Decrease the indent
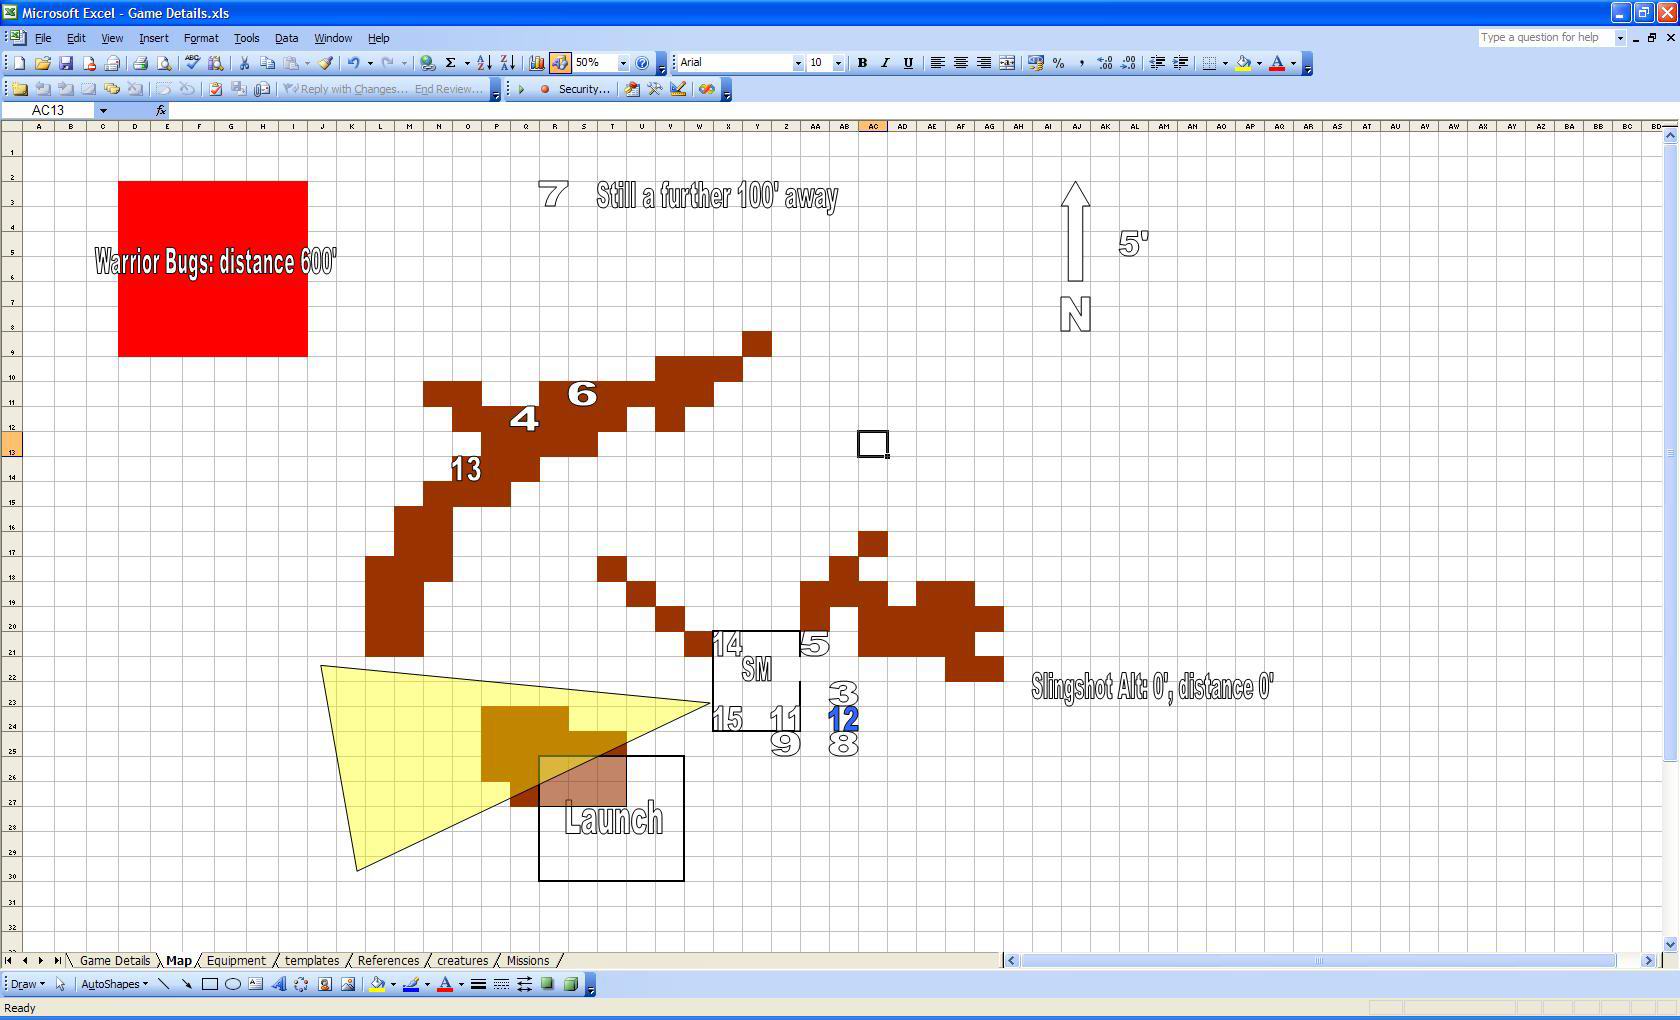Screen dimensions: 1680x1020 1157,63
